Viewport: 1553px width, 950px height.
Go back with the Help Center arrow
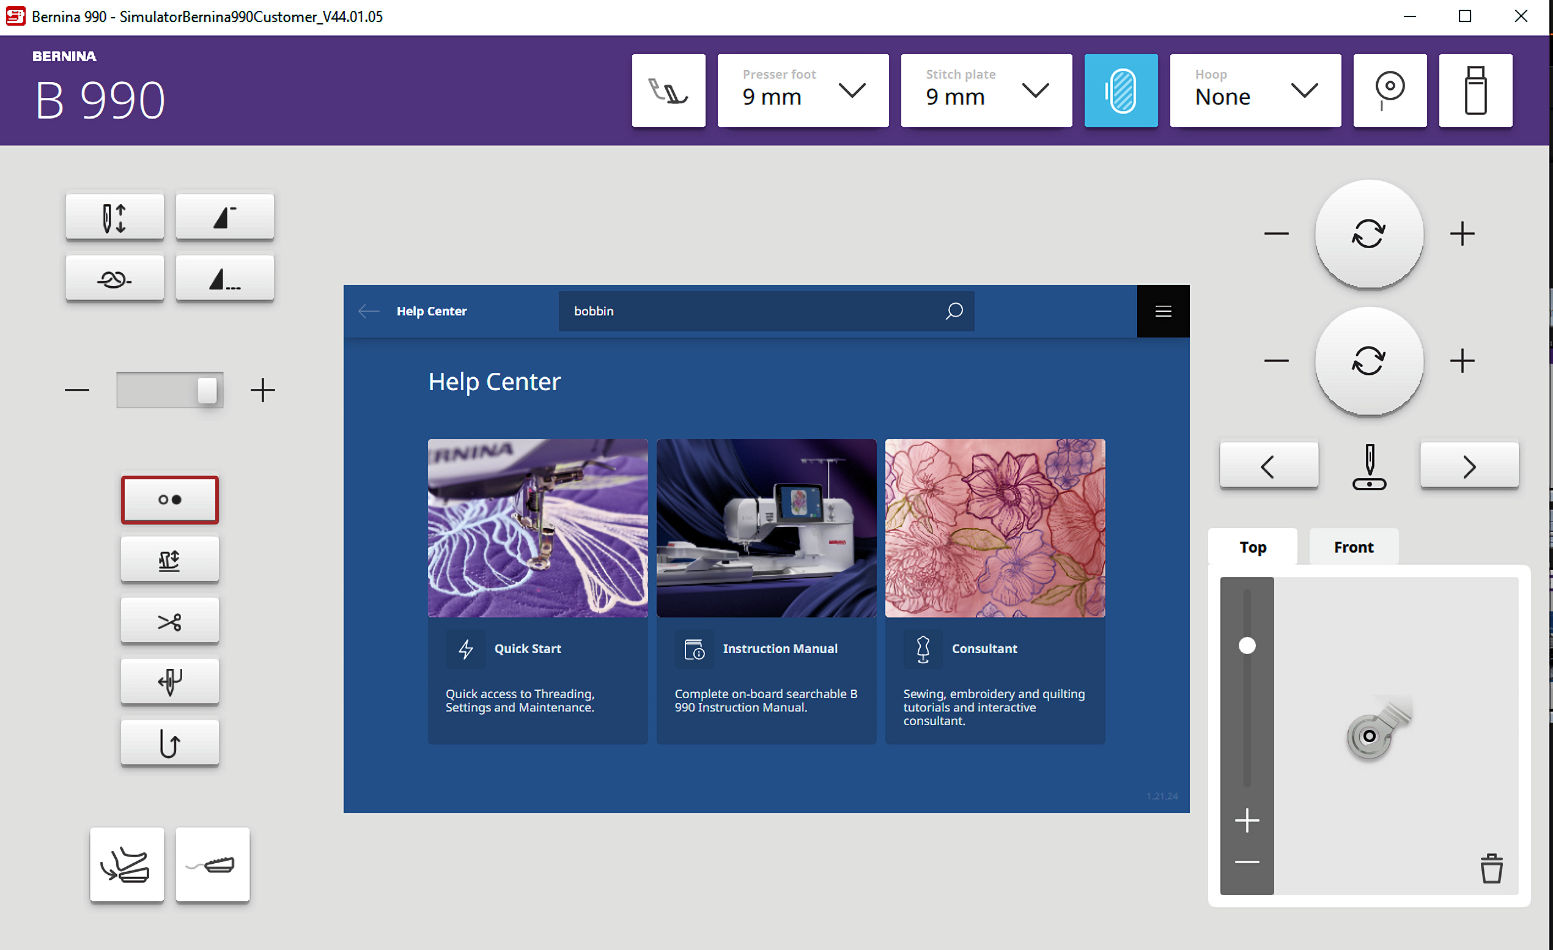[369, 311]
